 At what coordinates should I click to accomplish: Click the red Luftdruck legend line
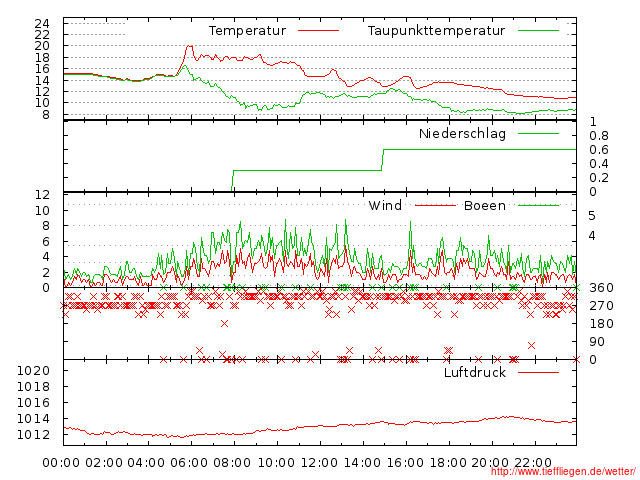coord(538,372)
